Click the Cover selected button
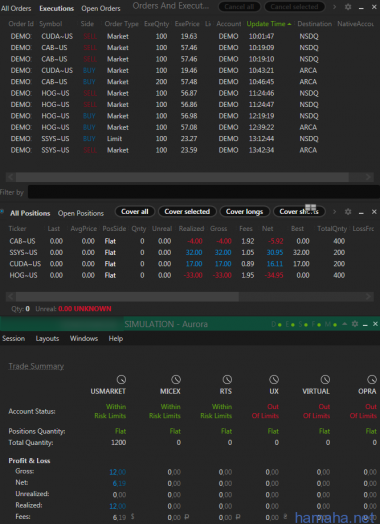The image size is (380, 524). [187, 212]
